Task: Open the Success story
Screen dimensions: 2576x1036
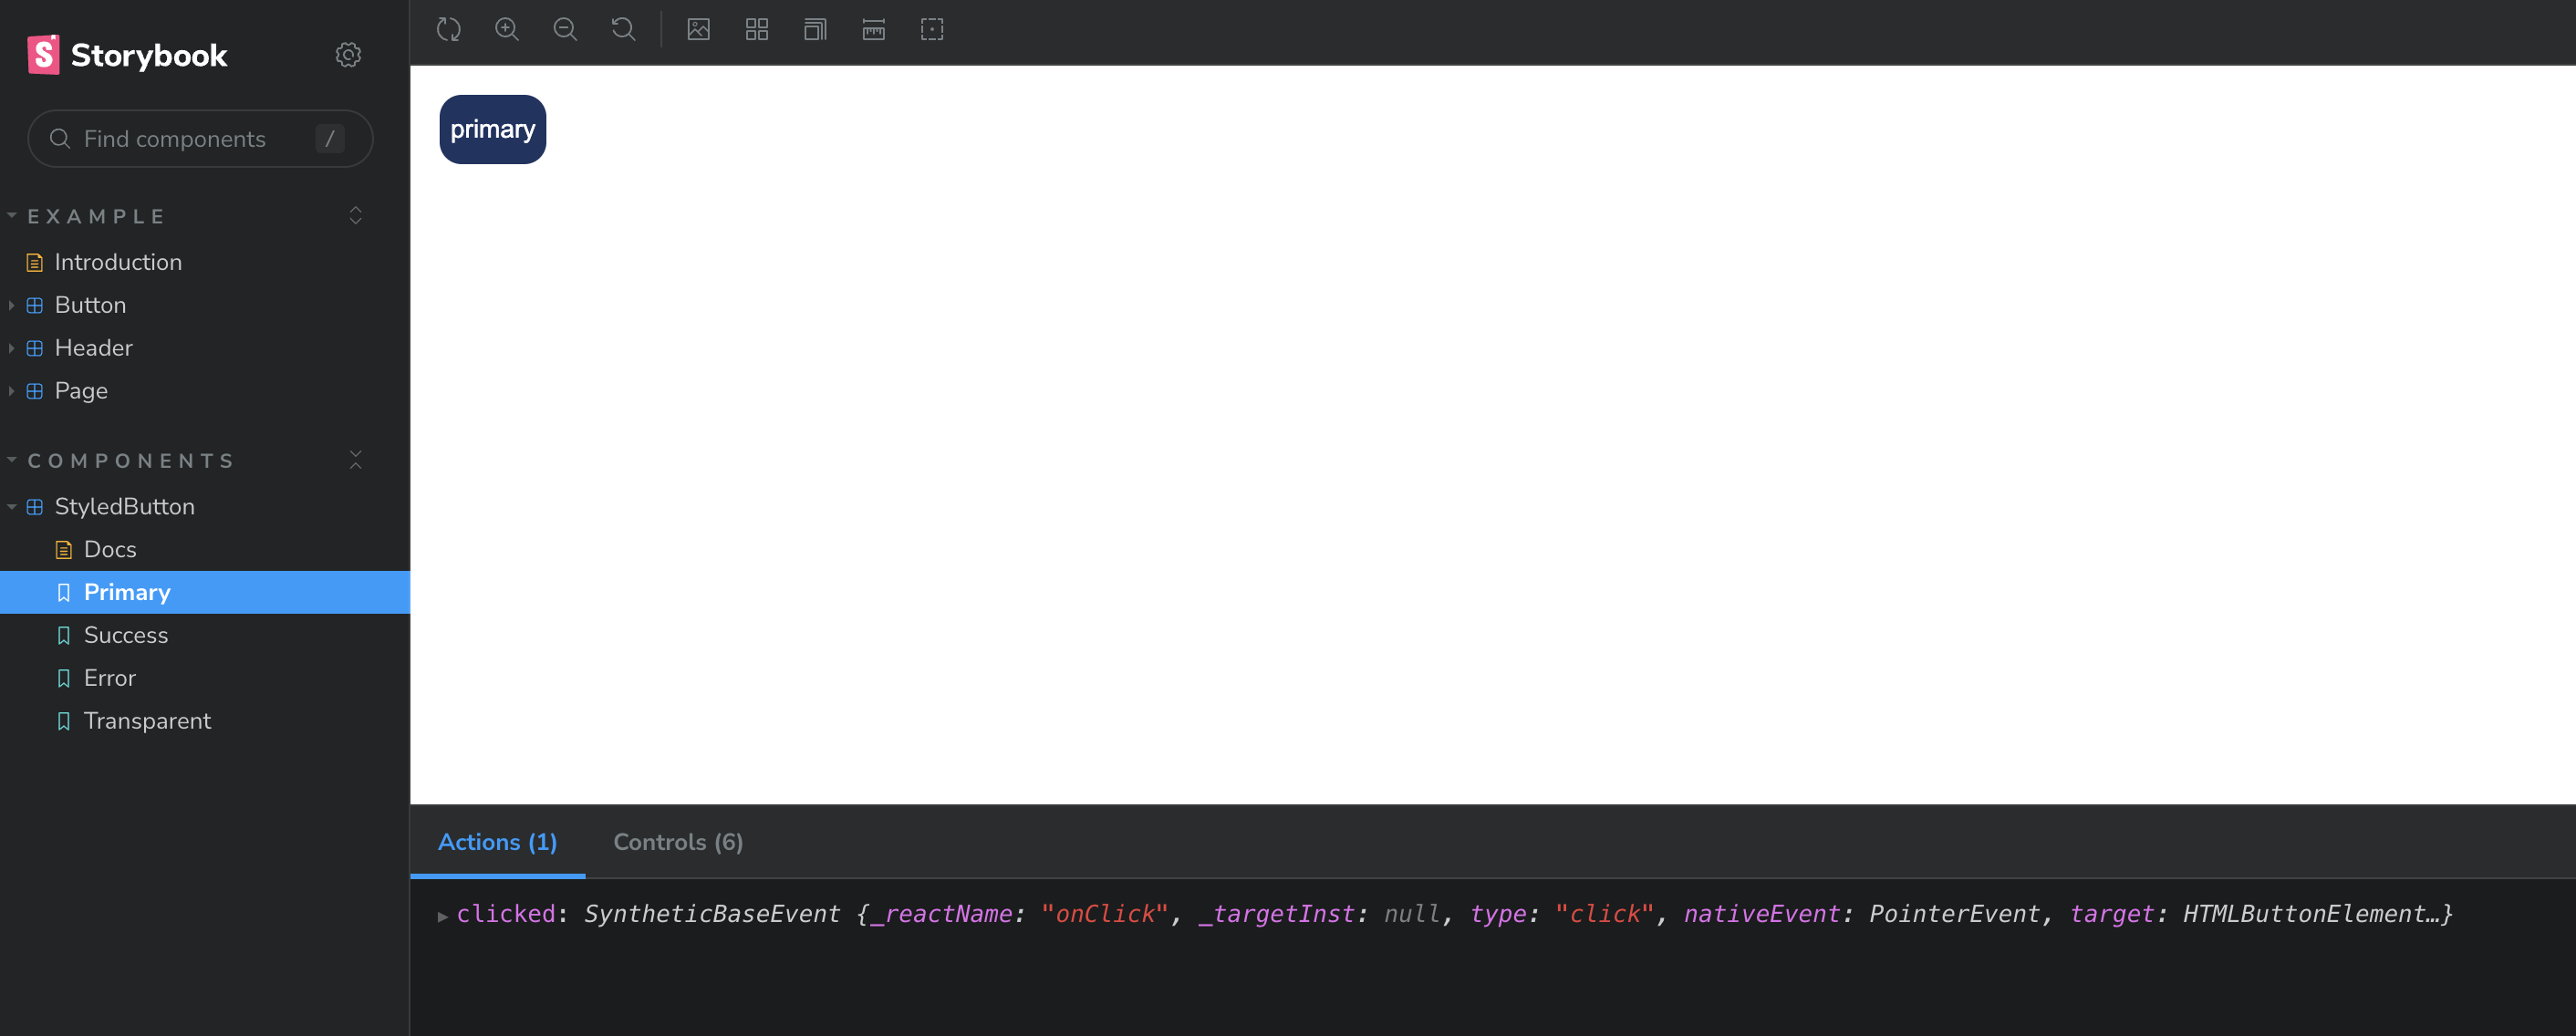Action: click(126, 635)
